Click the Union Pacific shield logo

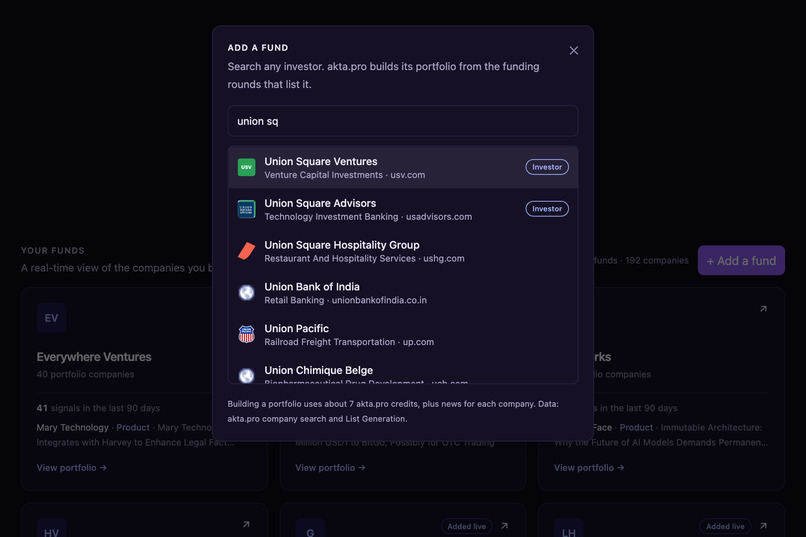tap(246, 334)
